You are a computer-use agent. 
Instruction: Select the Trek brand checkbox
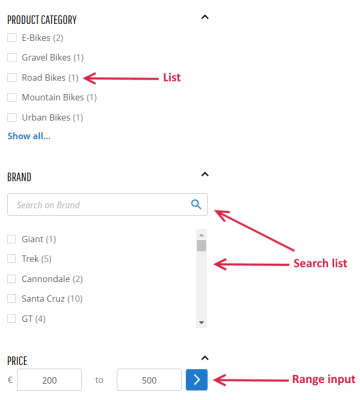pos(12,259)
